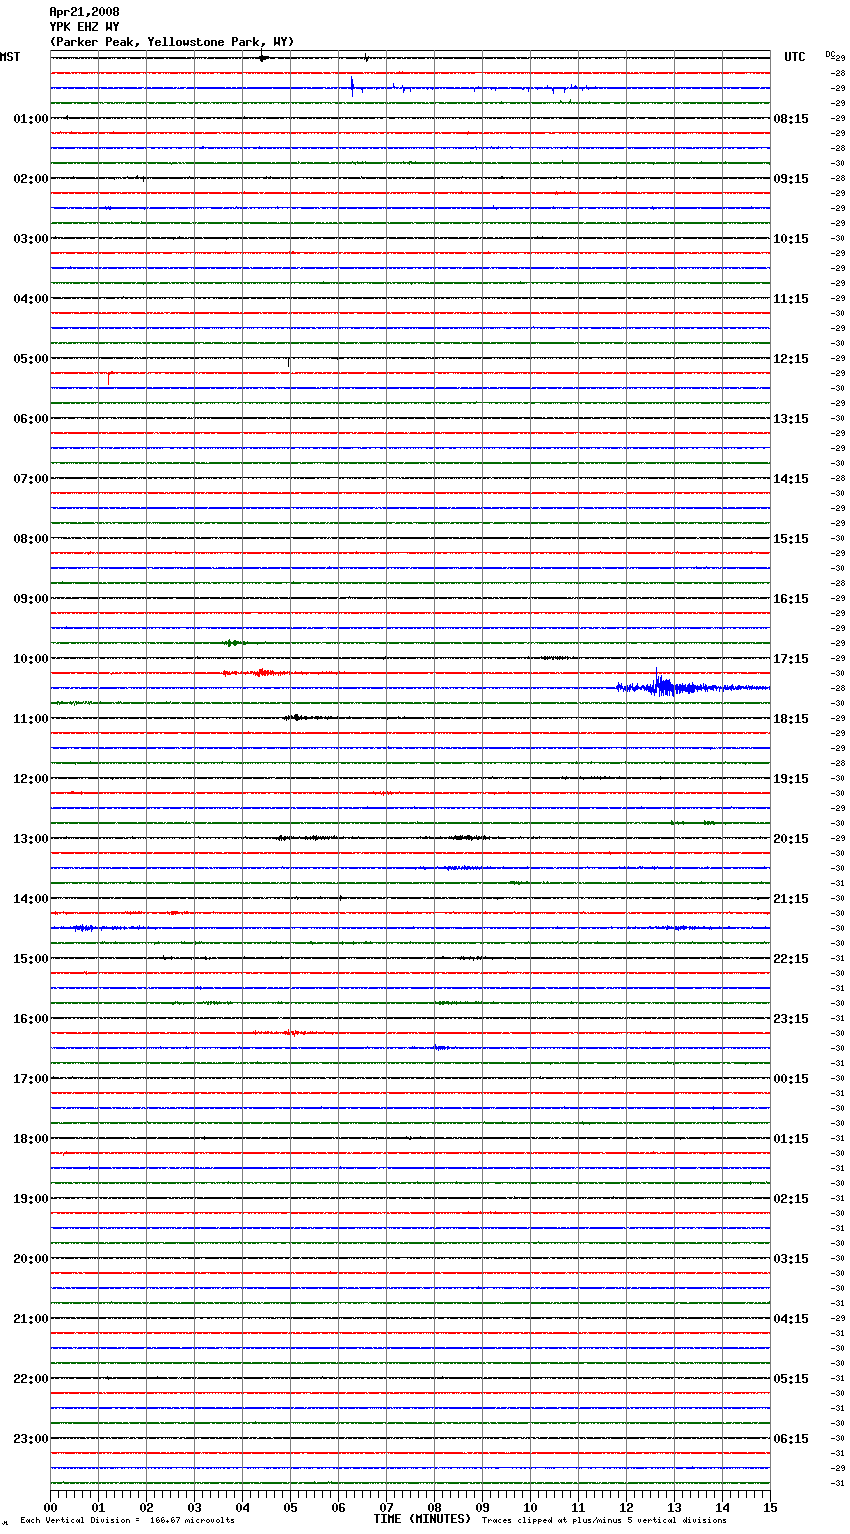Viewport: 850px width, 1534px height.
Task: Click minute tick '05' on the time axis
Action: click(290, 1507)
